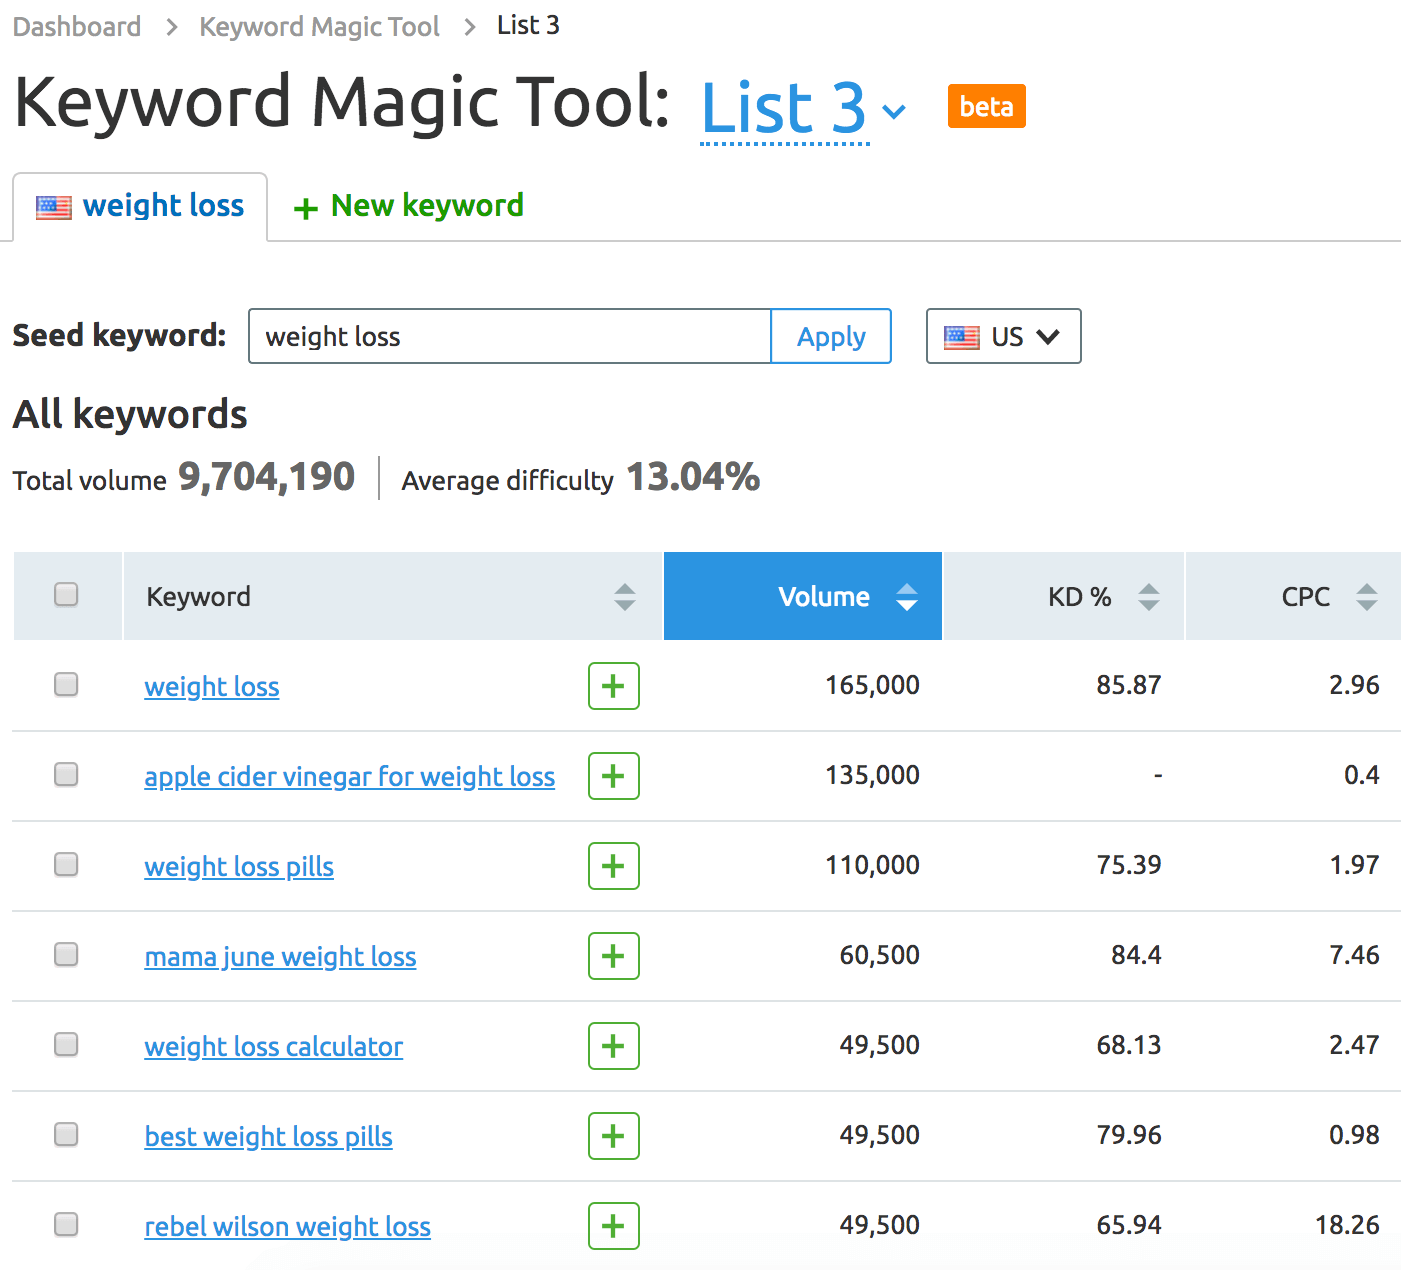Click the average difficulty value 13.04%

(693, 477)
